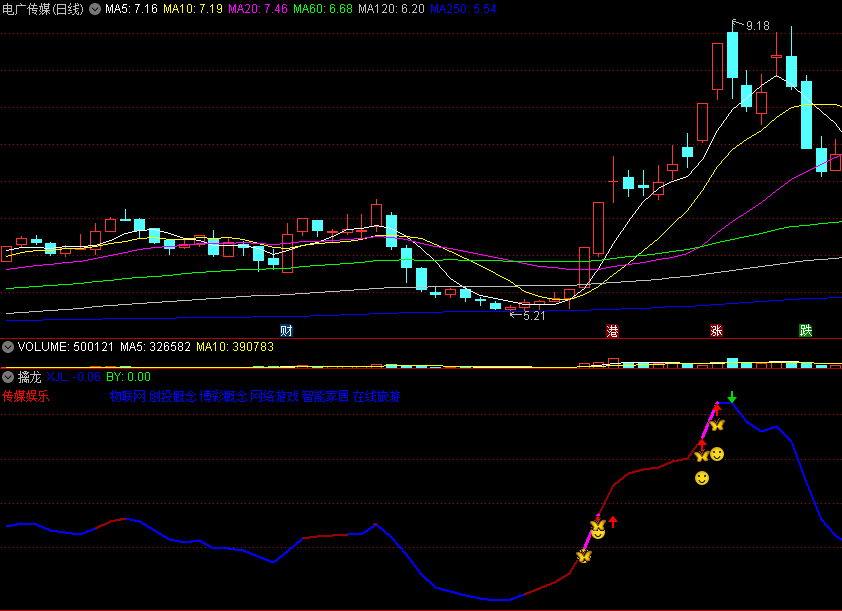Screen dimensions: 842x611
Task: Open the 网络游戏 concept link
Action: pyautogui.click(x=274, y=396)
